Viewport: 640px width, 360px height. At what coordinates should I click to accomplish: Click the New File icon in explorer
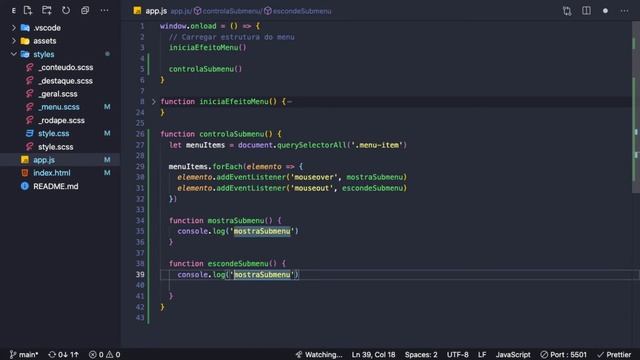click(28, 11)
